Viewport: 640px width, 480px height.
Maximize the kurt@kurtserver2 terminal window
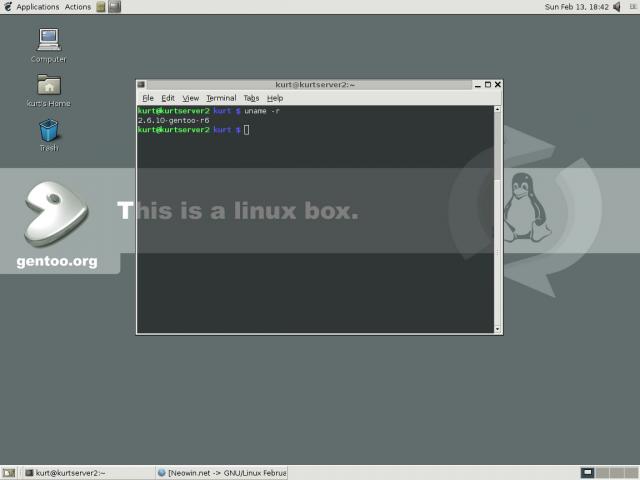pos(488,84)
